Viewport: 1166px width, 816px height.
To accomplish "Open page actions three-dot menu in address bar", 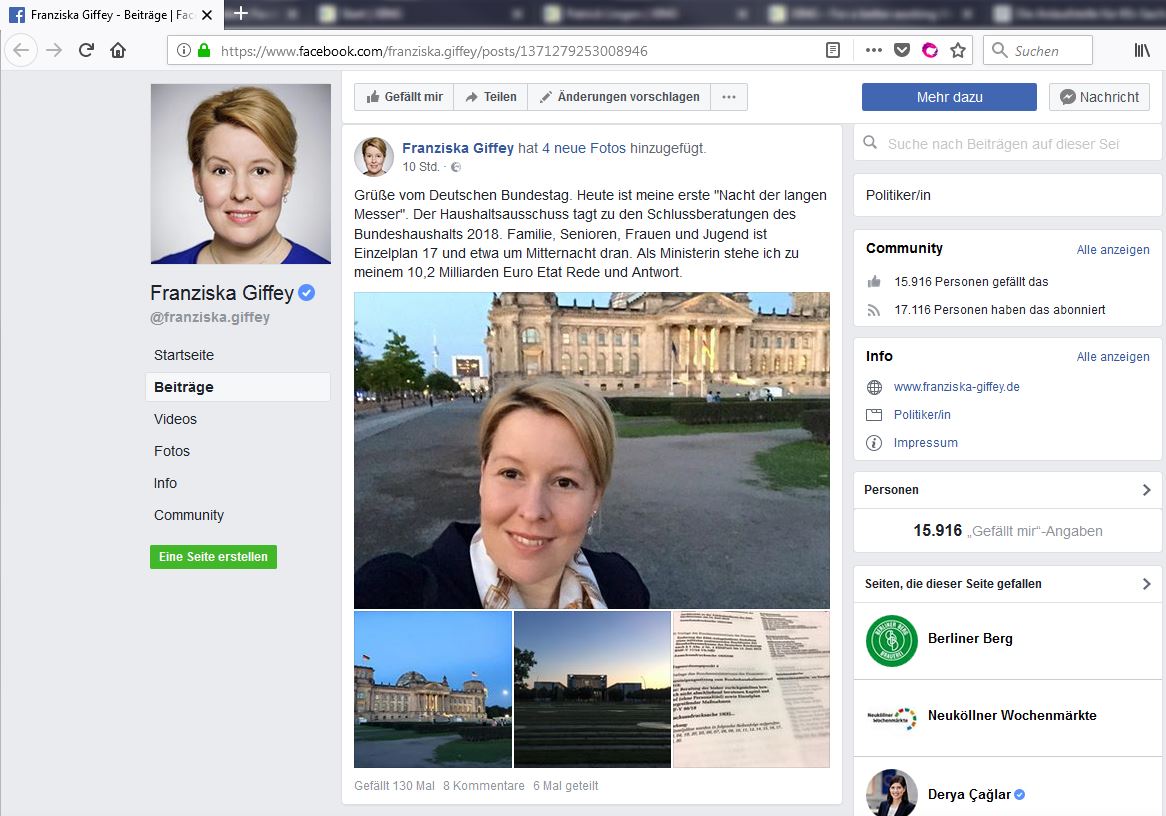I will (874, 51).
